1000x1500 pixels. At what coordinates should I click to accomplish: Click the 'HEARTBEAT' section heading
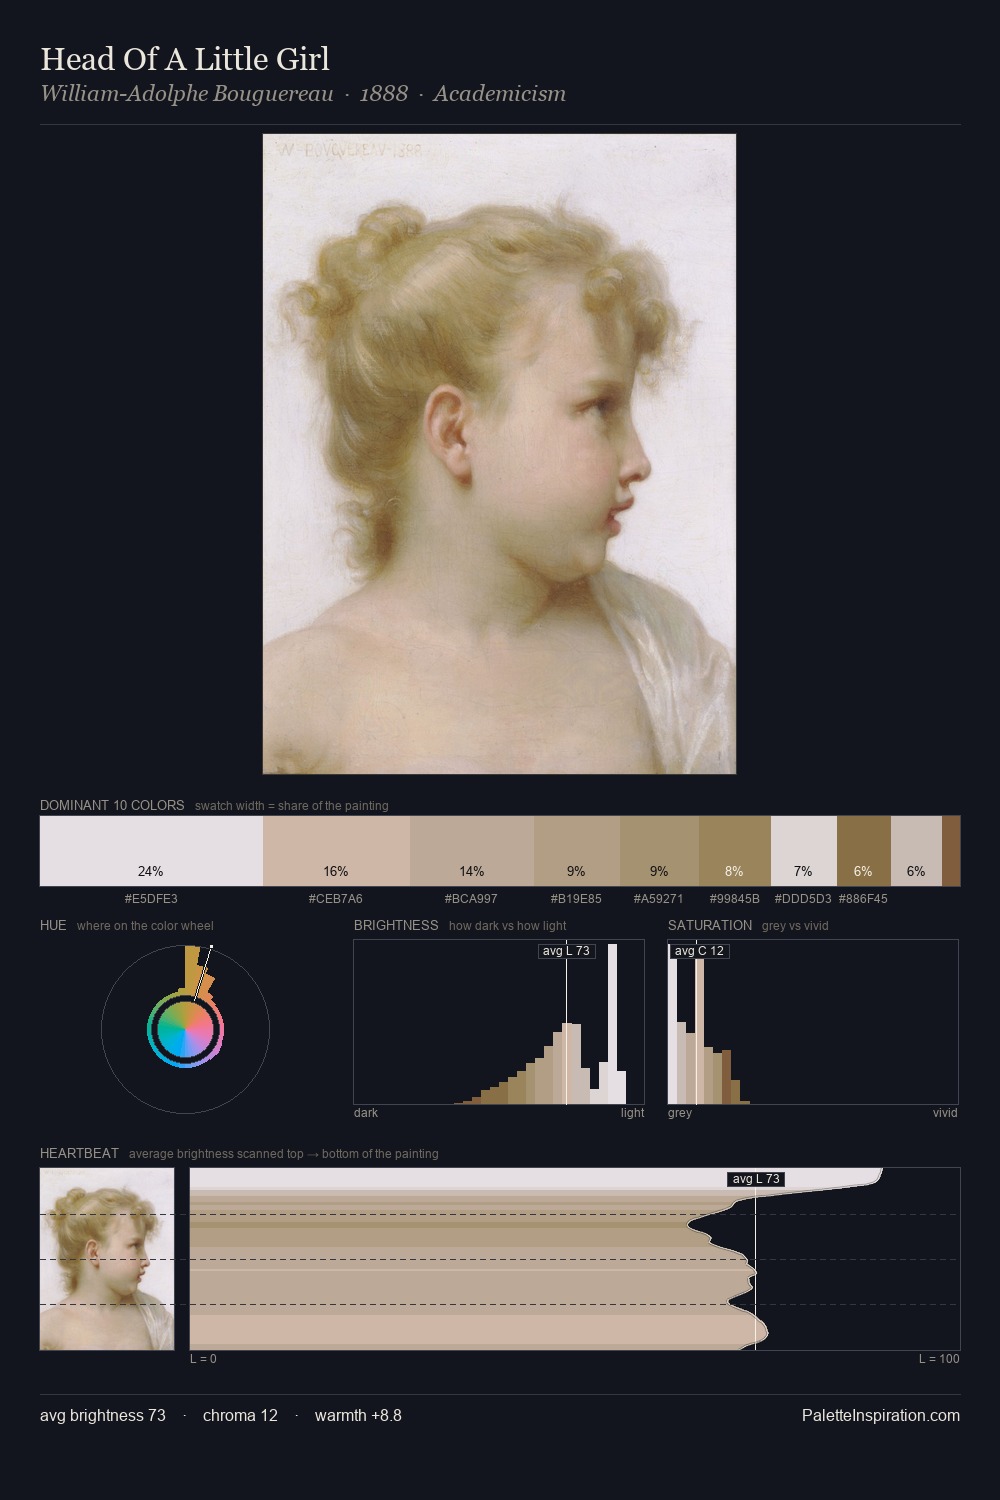point(79,1153)
